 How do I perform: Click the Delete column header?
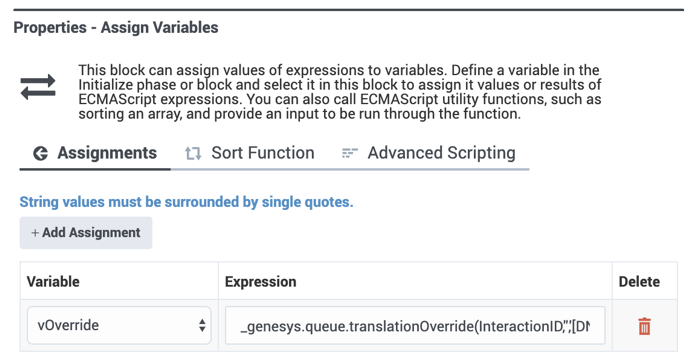[x=639, y=282]
